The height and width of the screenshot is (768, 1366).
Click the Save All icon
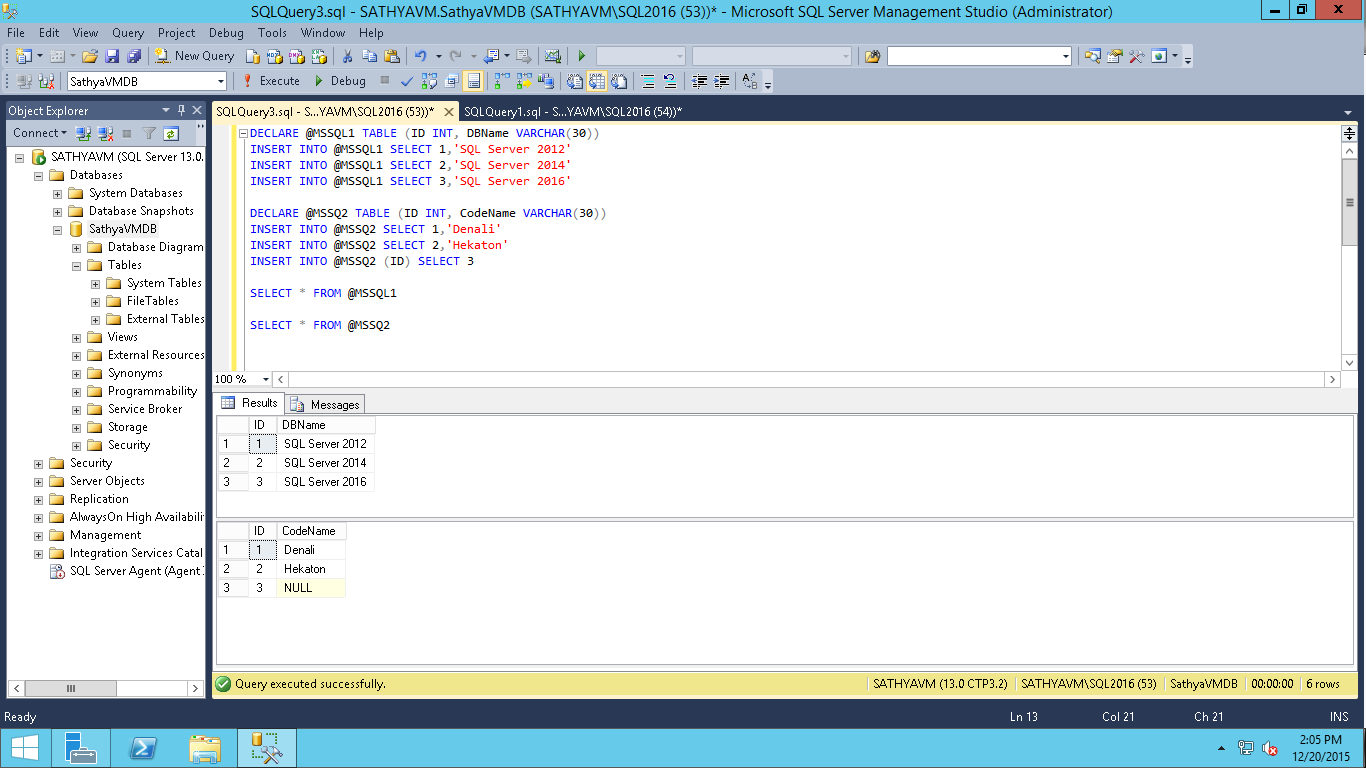pos(133,56)
